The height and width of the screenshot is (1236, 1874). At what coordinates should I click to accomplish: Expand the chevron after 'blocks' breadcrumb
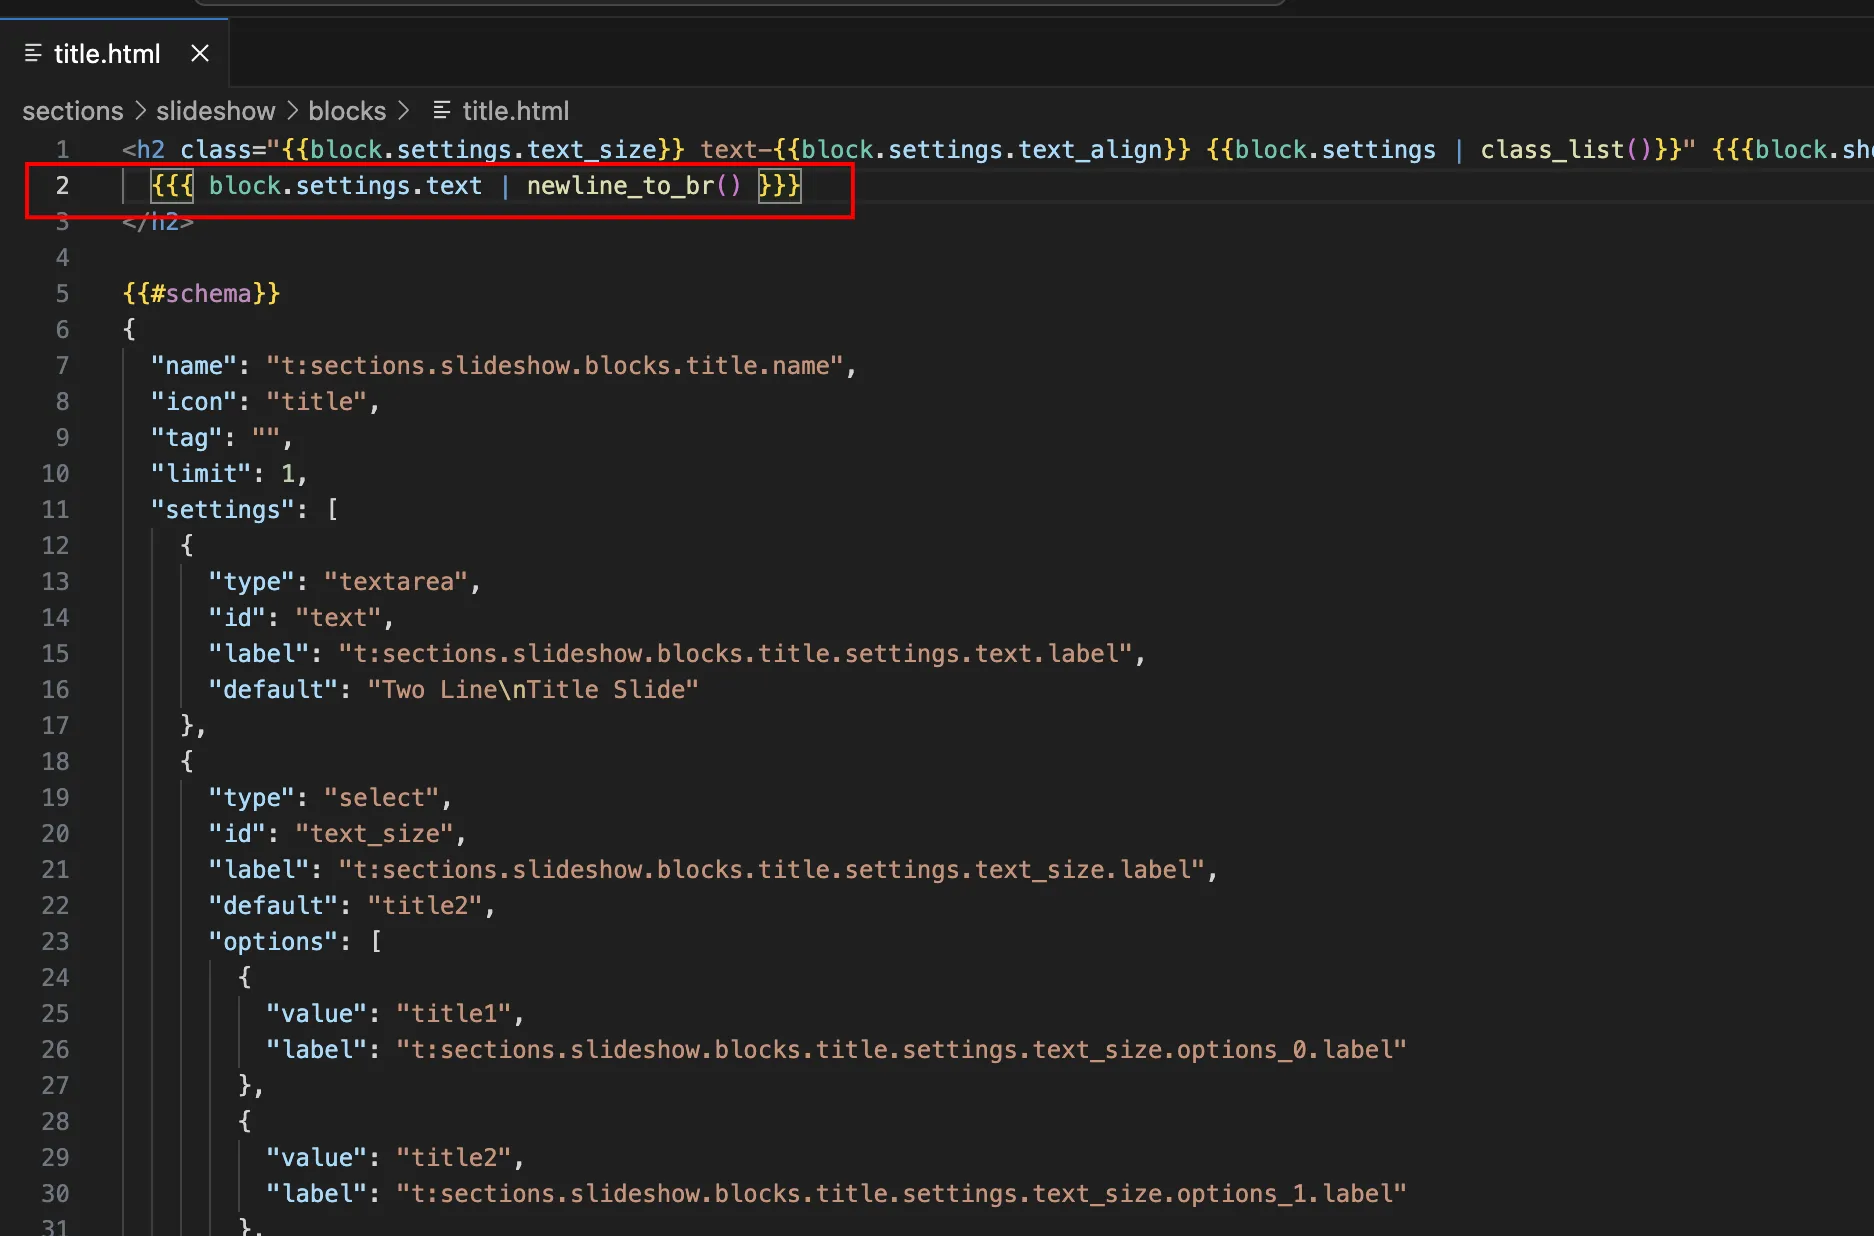404,111
